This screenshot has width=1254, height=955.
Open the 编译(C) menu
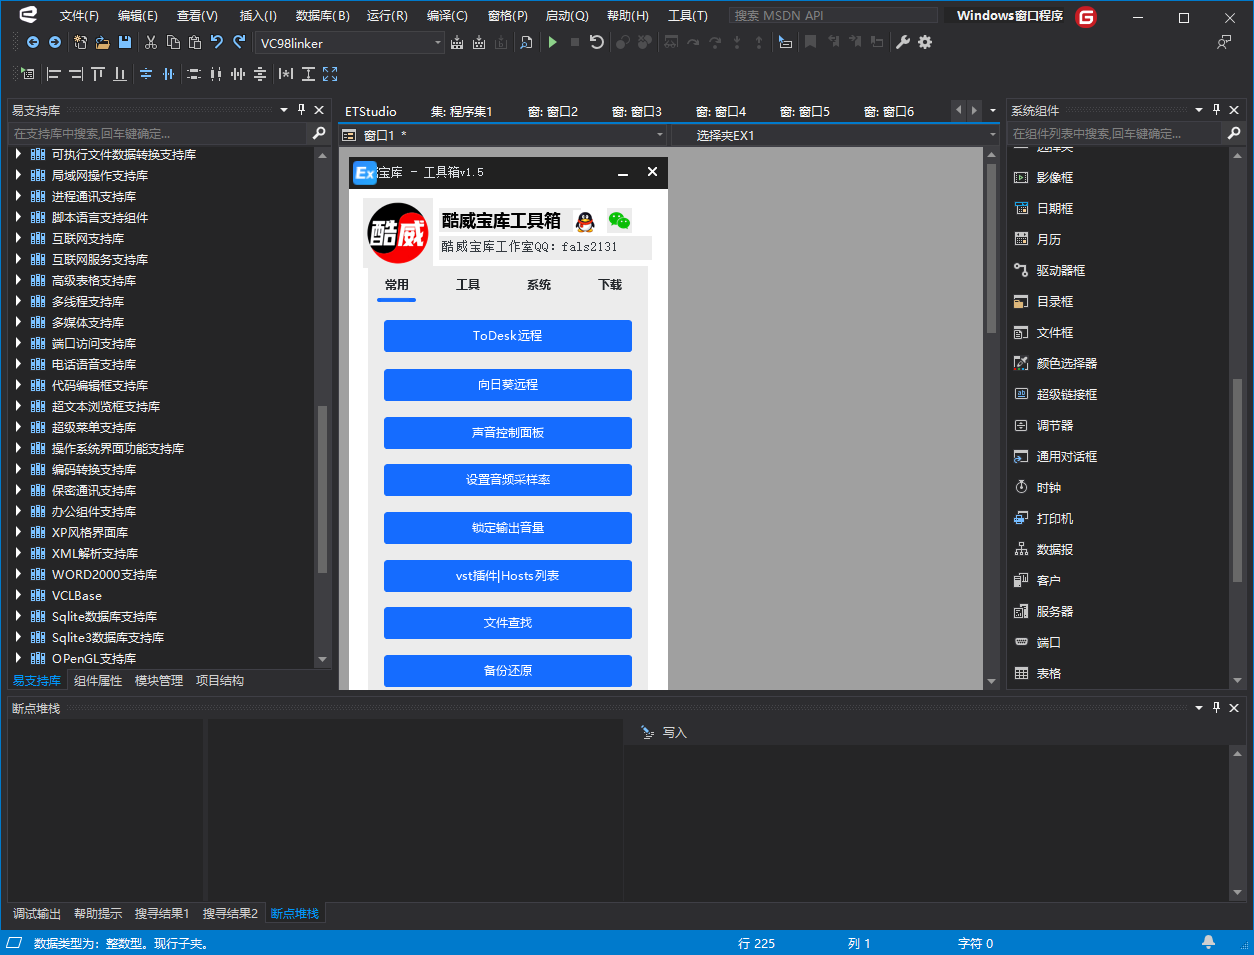(x=447, y=15)
